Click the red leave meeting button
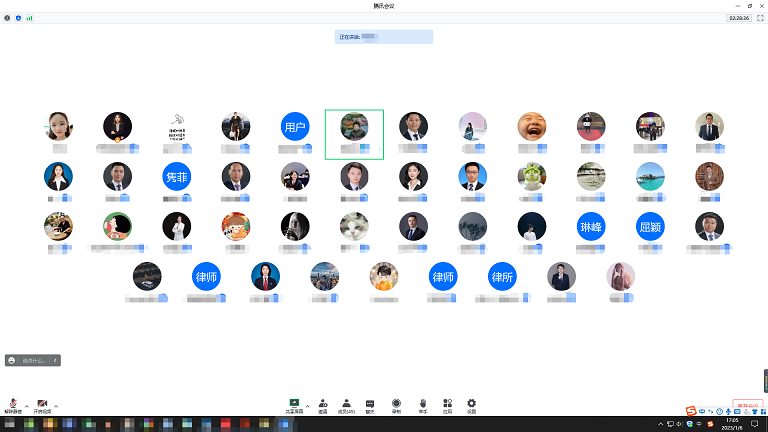This screenshot has height=432, width=768. click(x=747, y=405)
